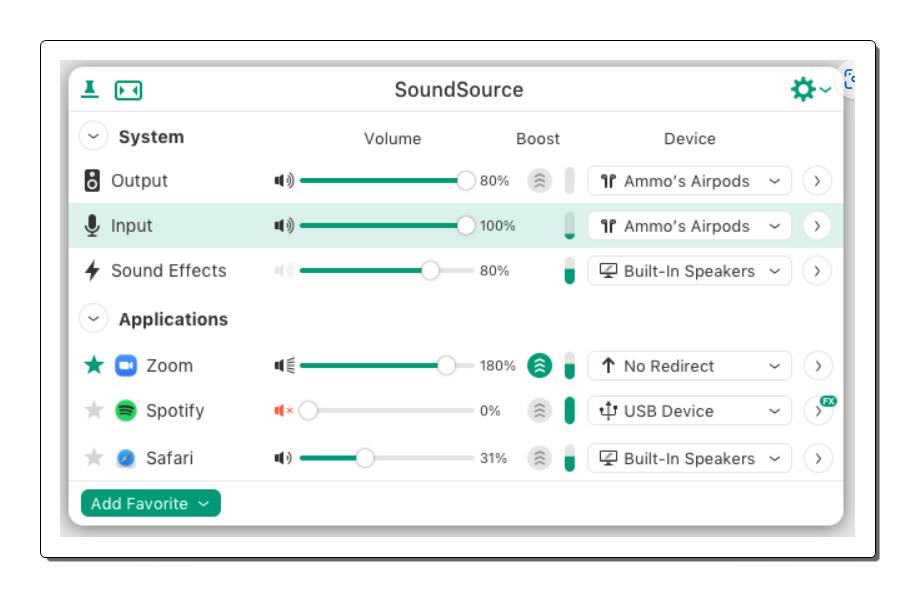The image size is (915, 597).
Task: Click the Sound Effects 80% value
Action: click(494, 271)
